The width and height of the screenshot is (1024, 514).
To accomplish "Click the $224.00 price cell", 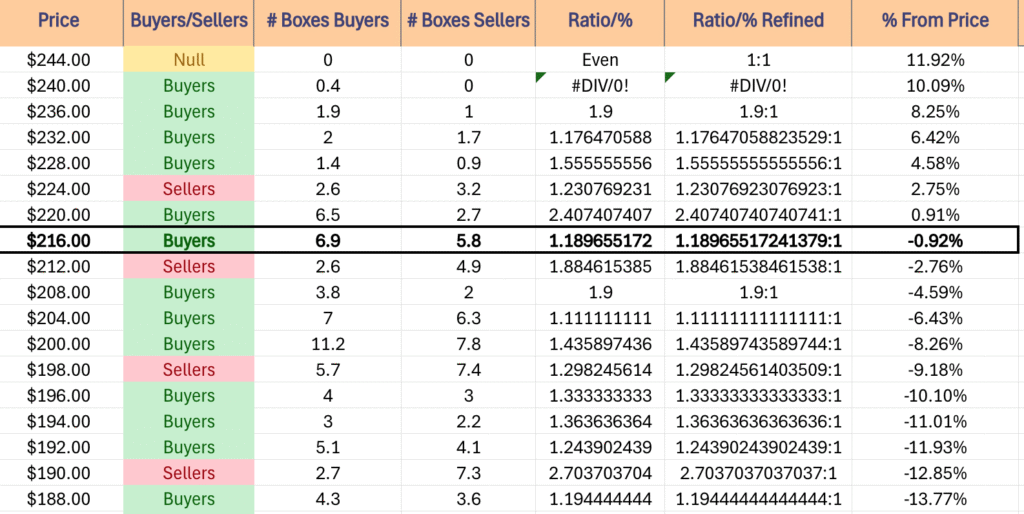I will [61, 189].
